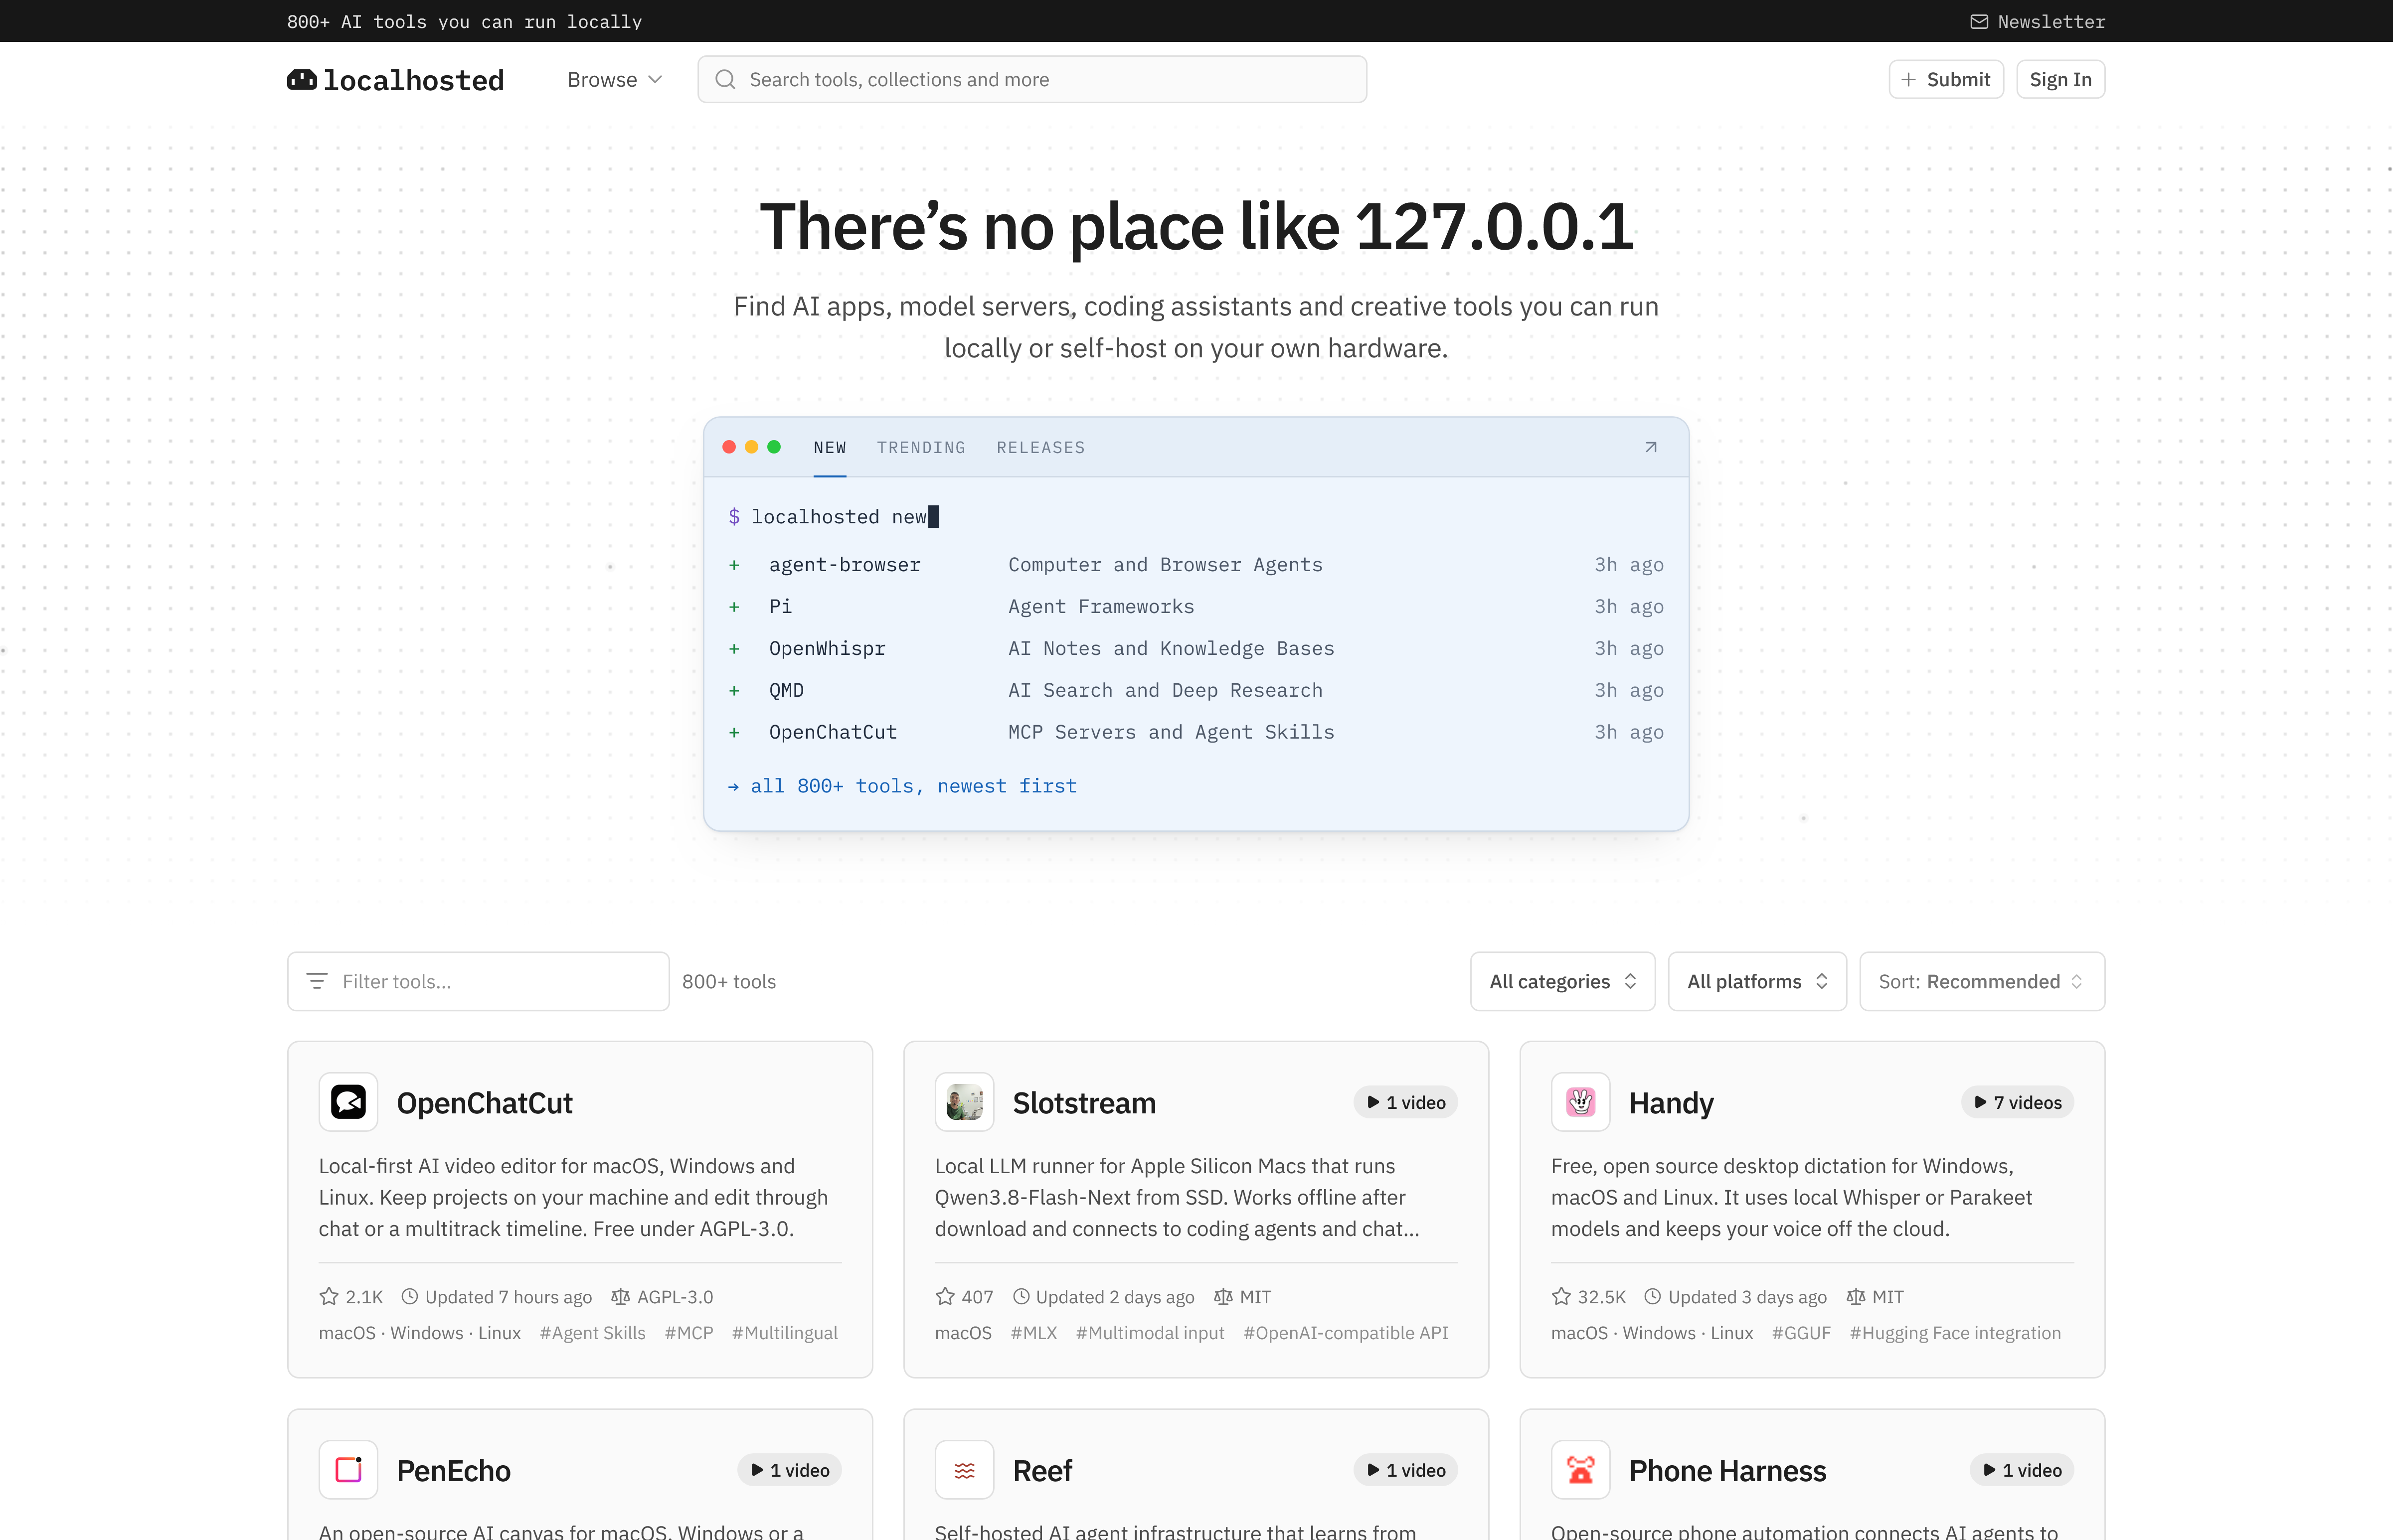
Task: Open the QMD entry in terminal list
Action: 1196,690
